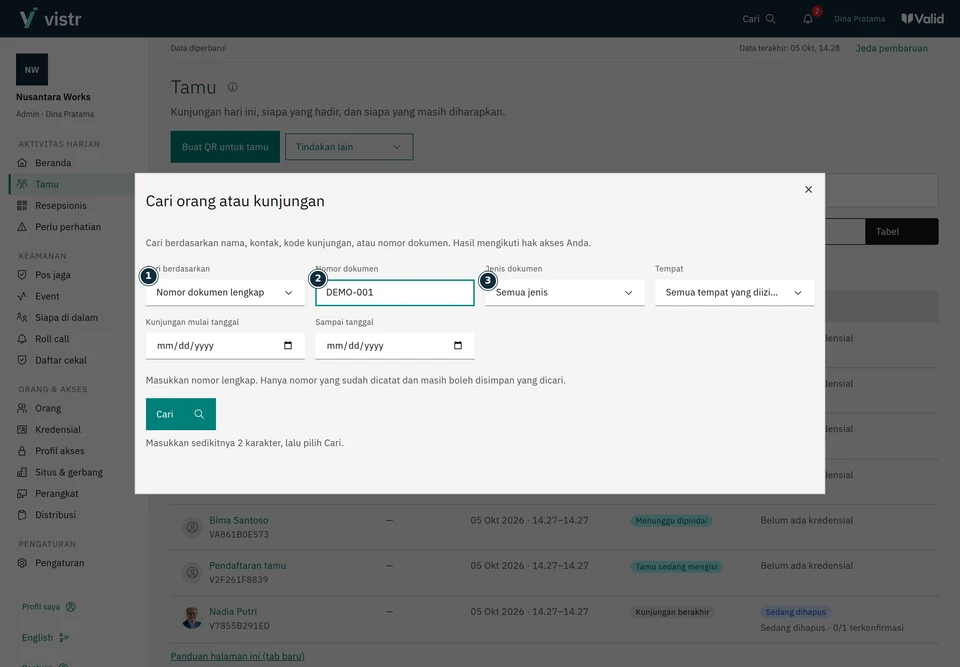
Task: Click the Valid logo in header
Action: pos(923,19)
